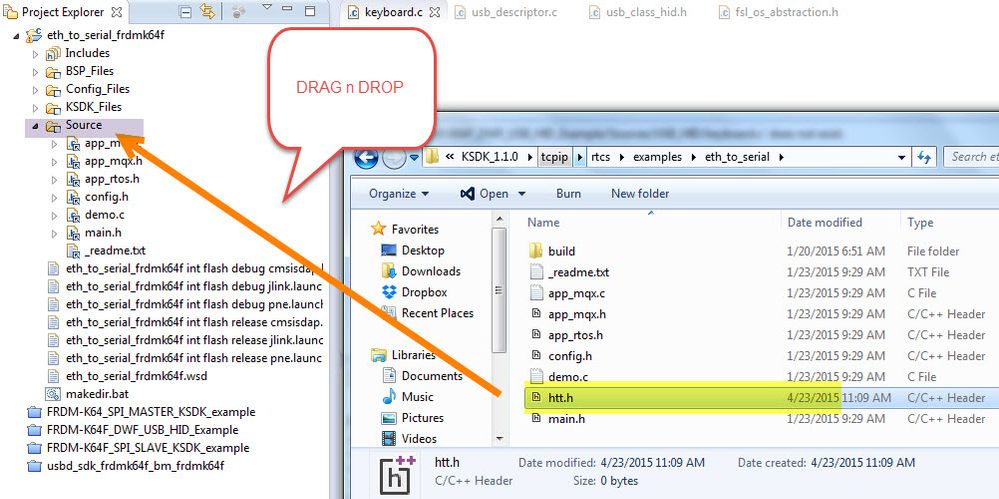Open address bar history dropdown in Explorer
This screenshot has height=499, width=999.
[x=901, y=157]
